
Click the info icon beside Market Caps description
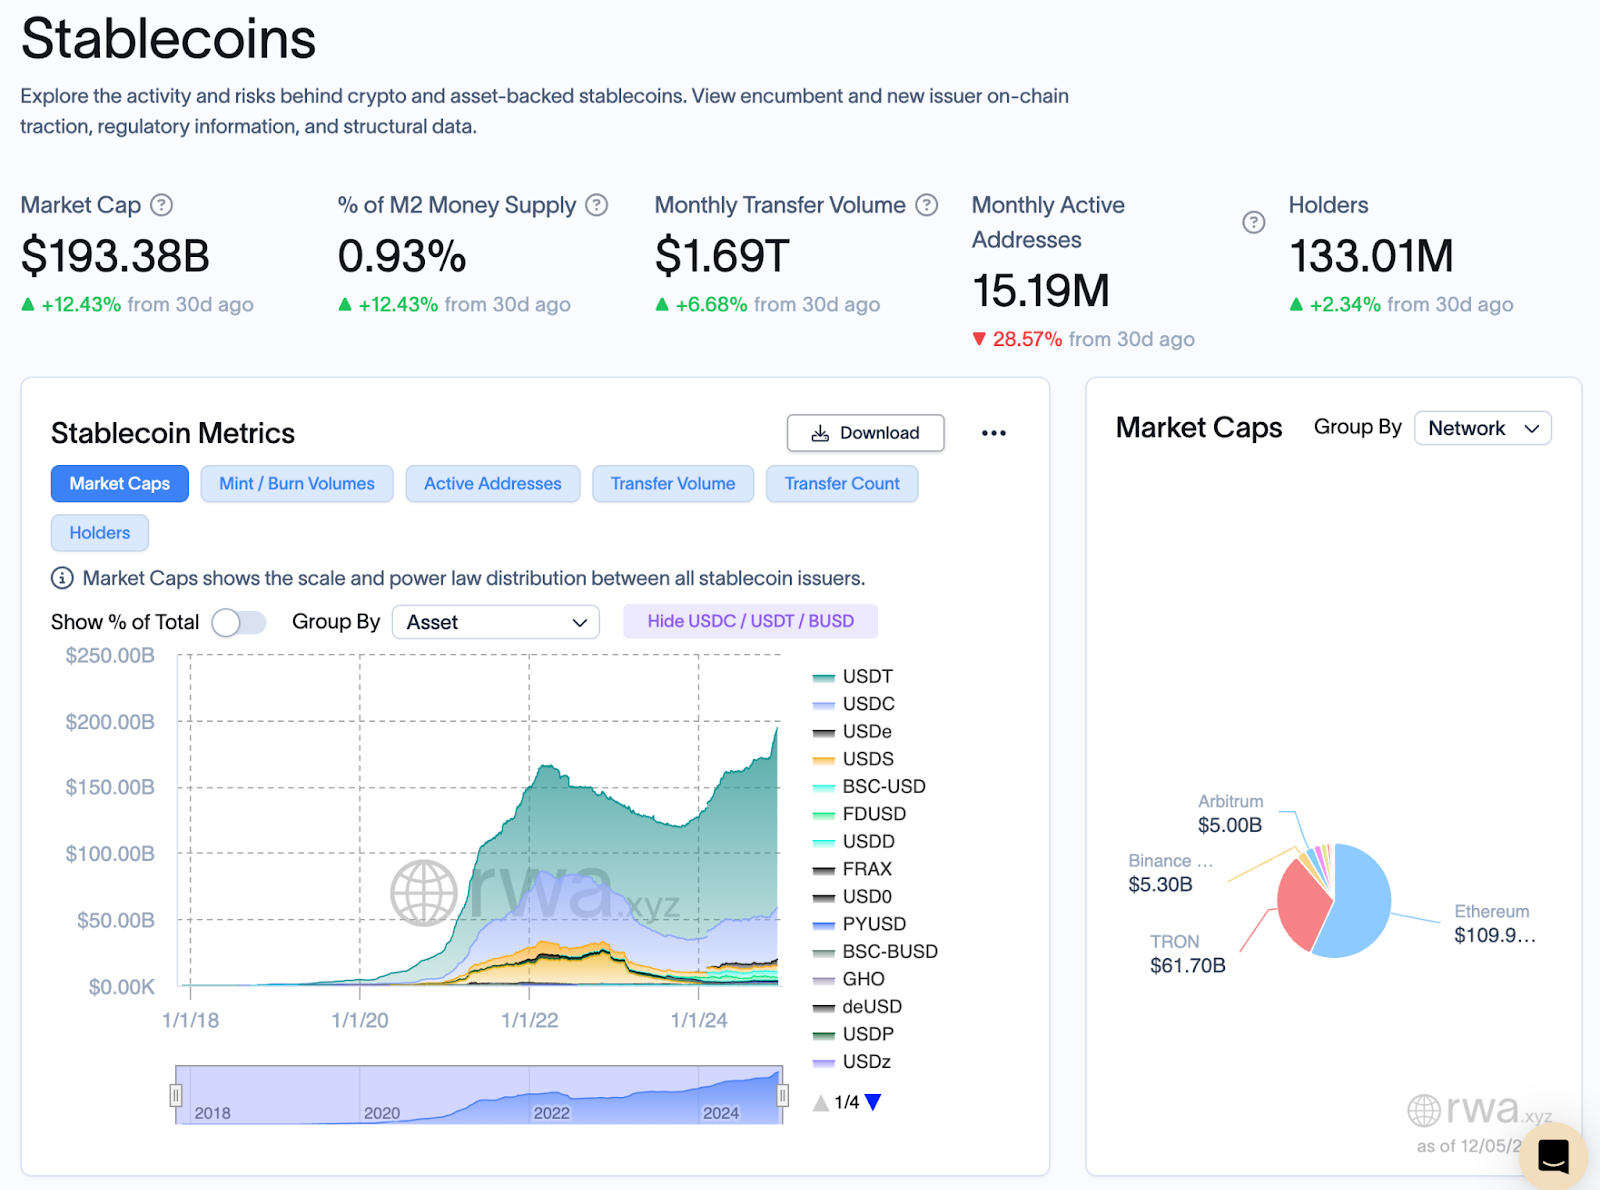[x=62, y=578]
